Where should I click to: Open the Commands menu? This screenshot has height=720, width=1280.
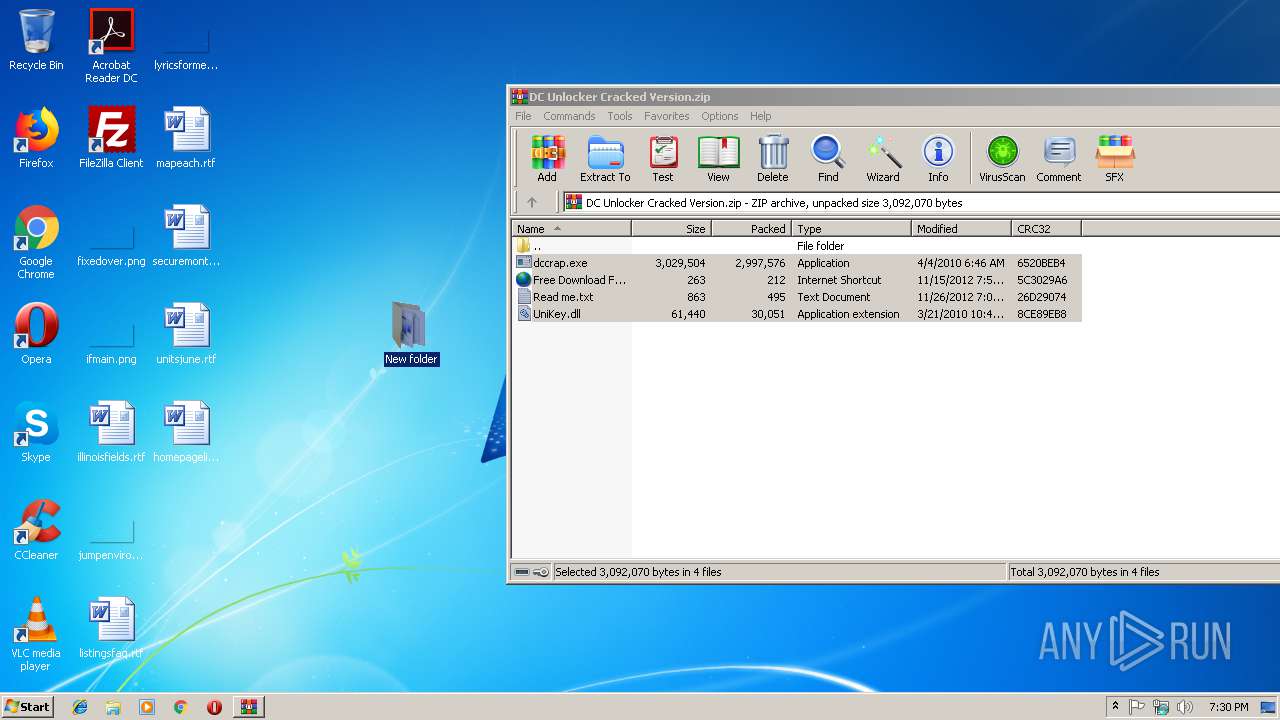569,116
